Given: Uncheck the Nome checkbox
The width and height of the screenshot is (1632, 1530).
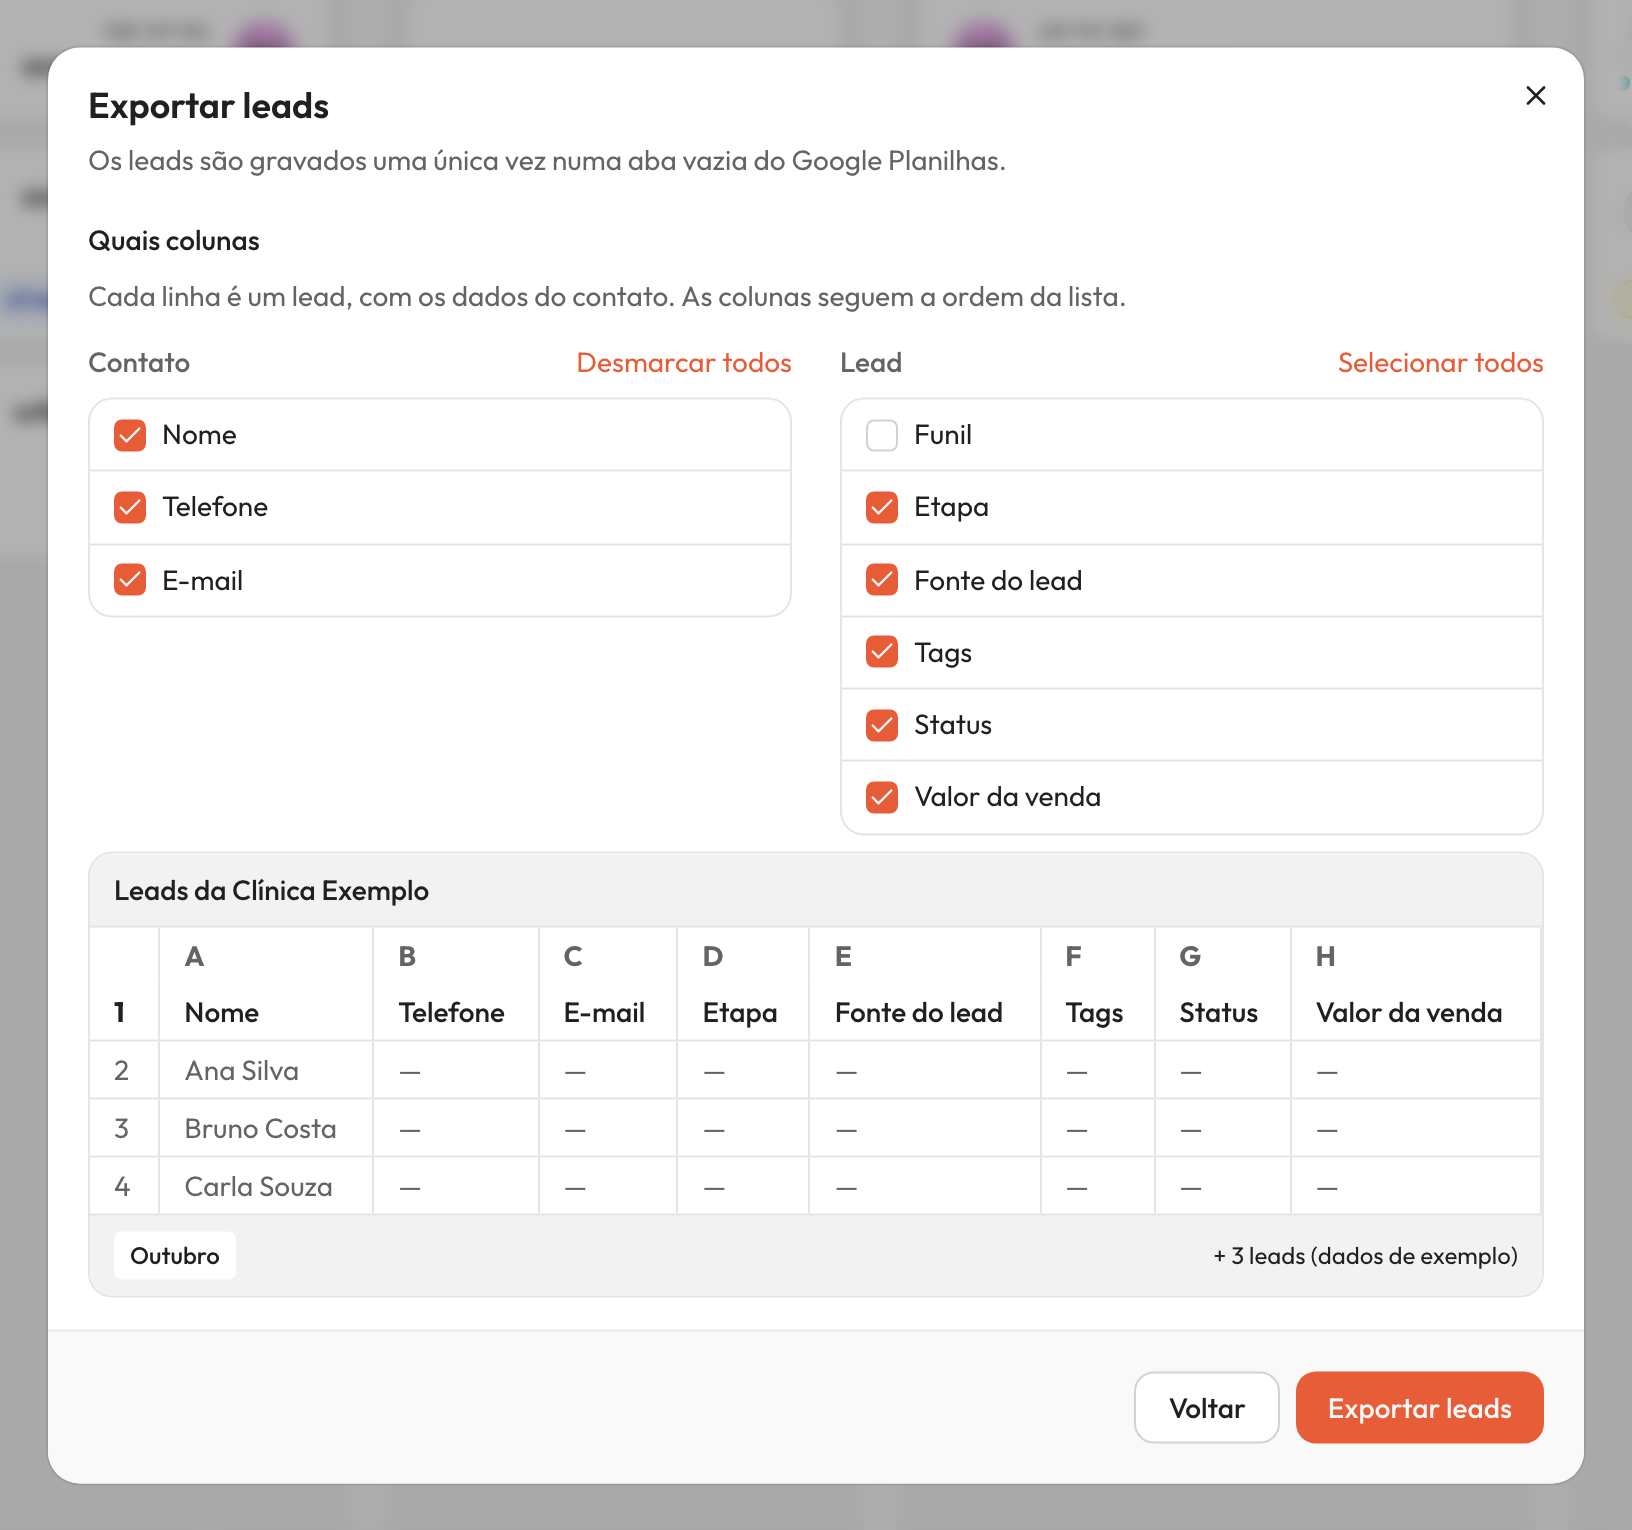Looking at the screenshot, I should (x=130, y=435).
